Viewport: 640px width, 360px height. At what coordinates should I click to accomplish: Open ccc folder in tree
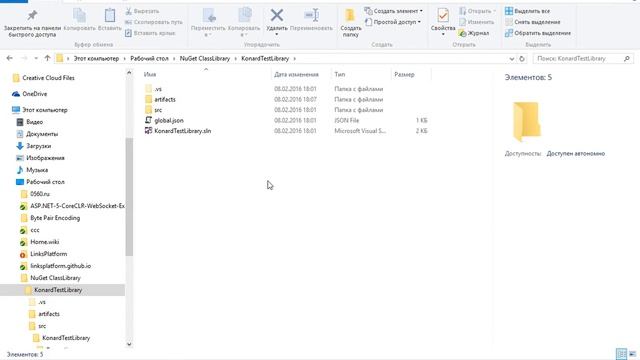[35, 230]
